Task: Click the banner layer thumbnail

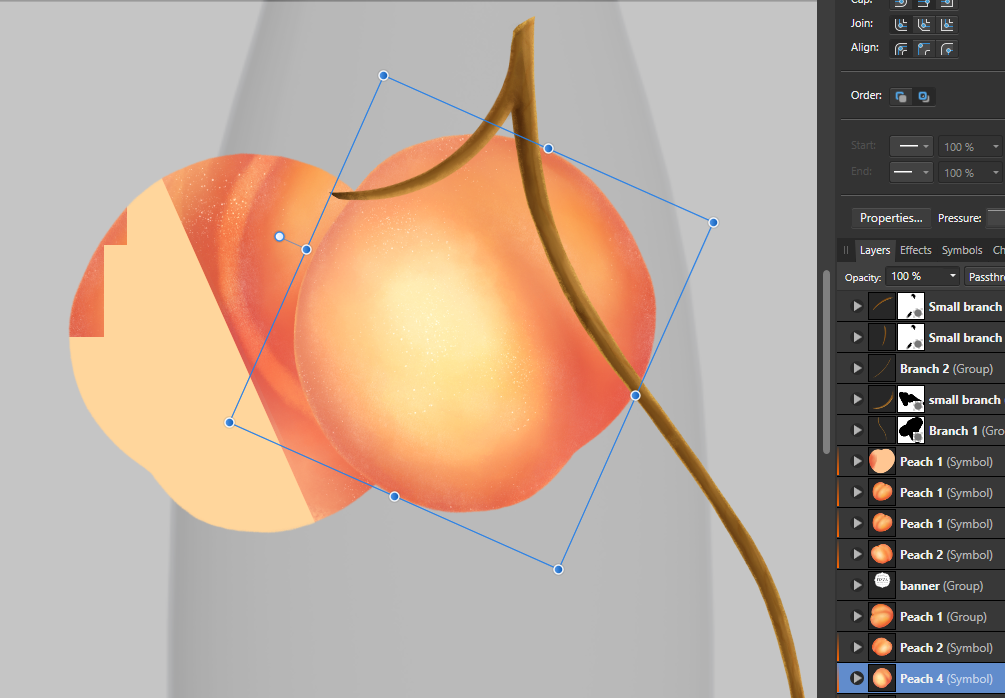Action: (x=882, y=585)
